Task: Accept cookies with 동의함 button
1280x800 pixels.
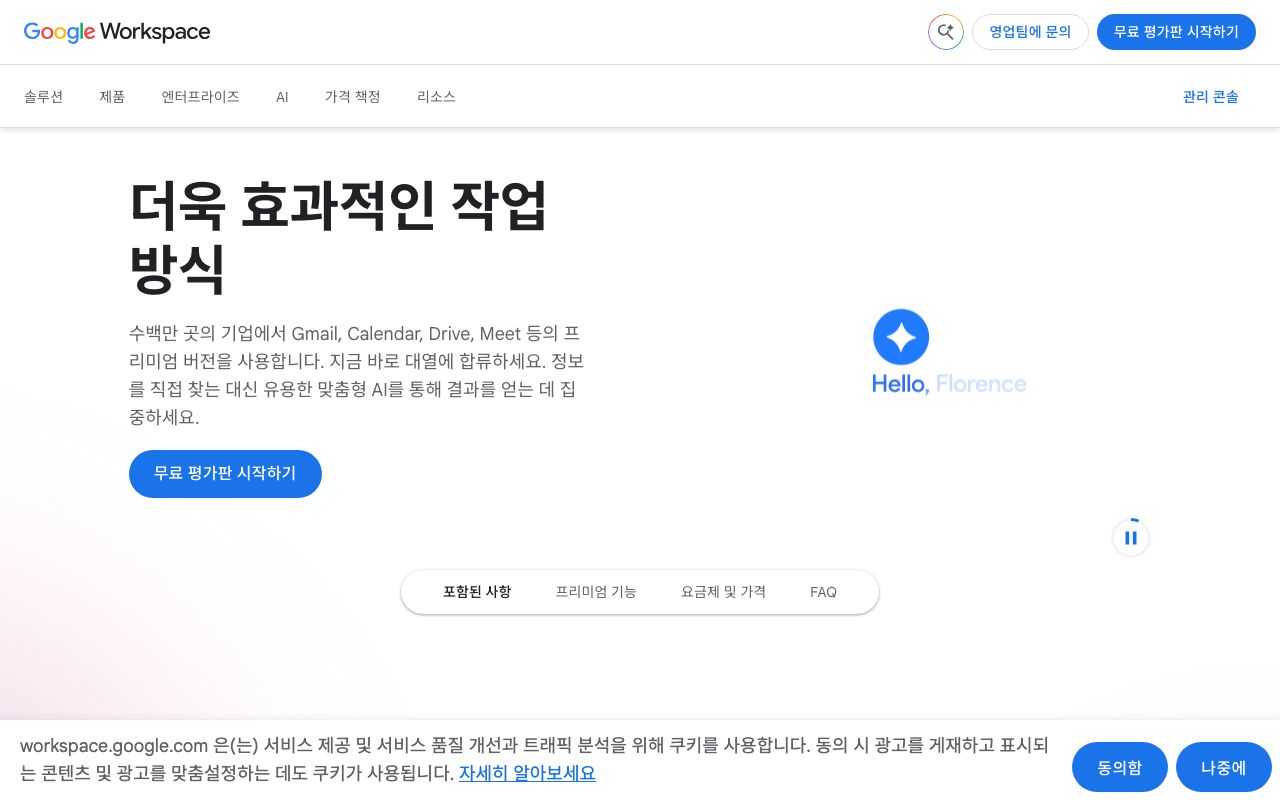Action: point(1120,768)
